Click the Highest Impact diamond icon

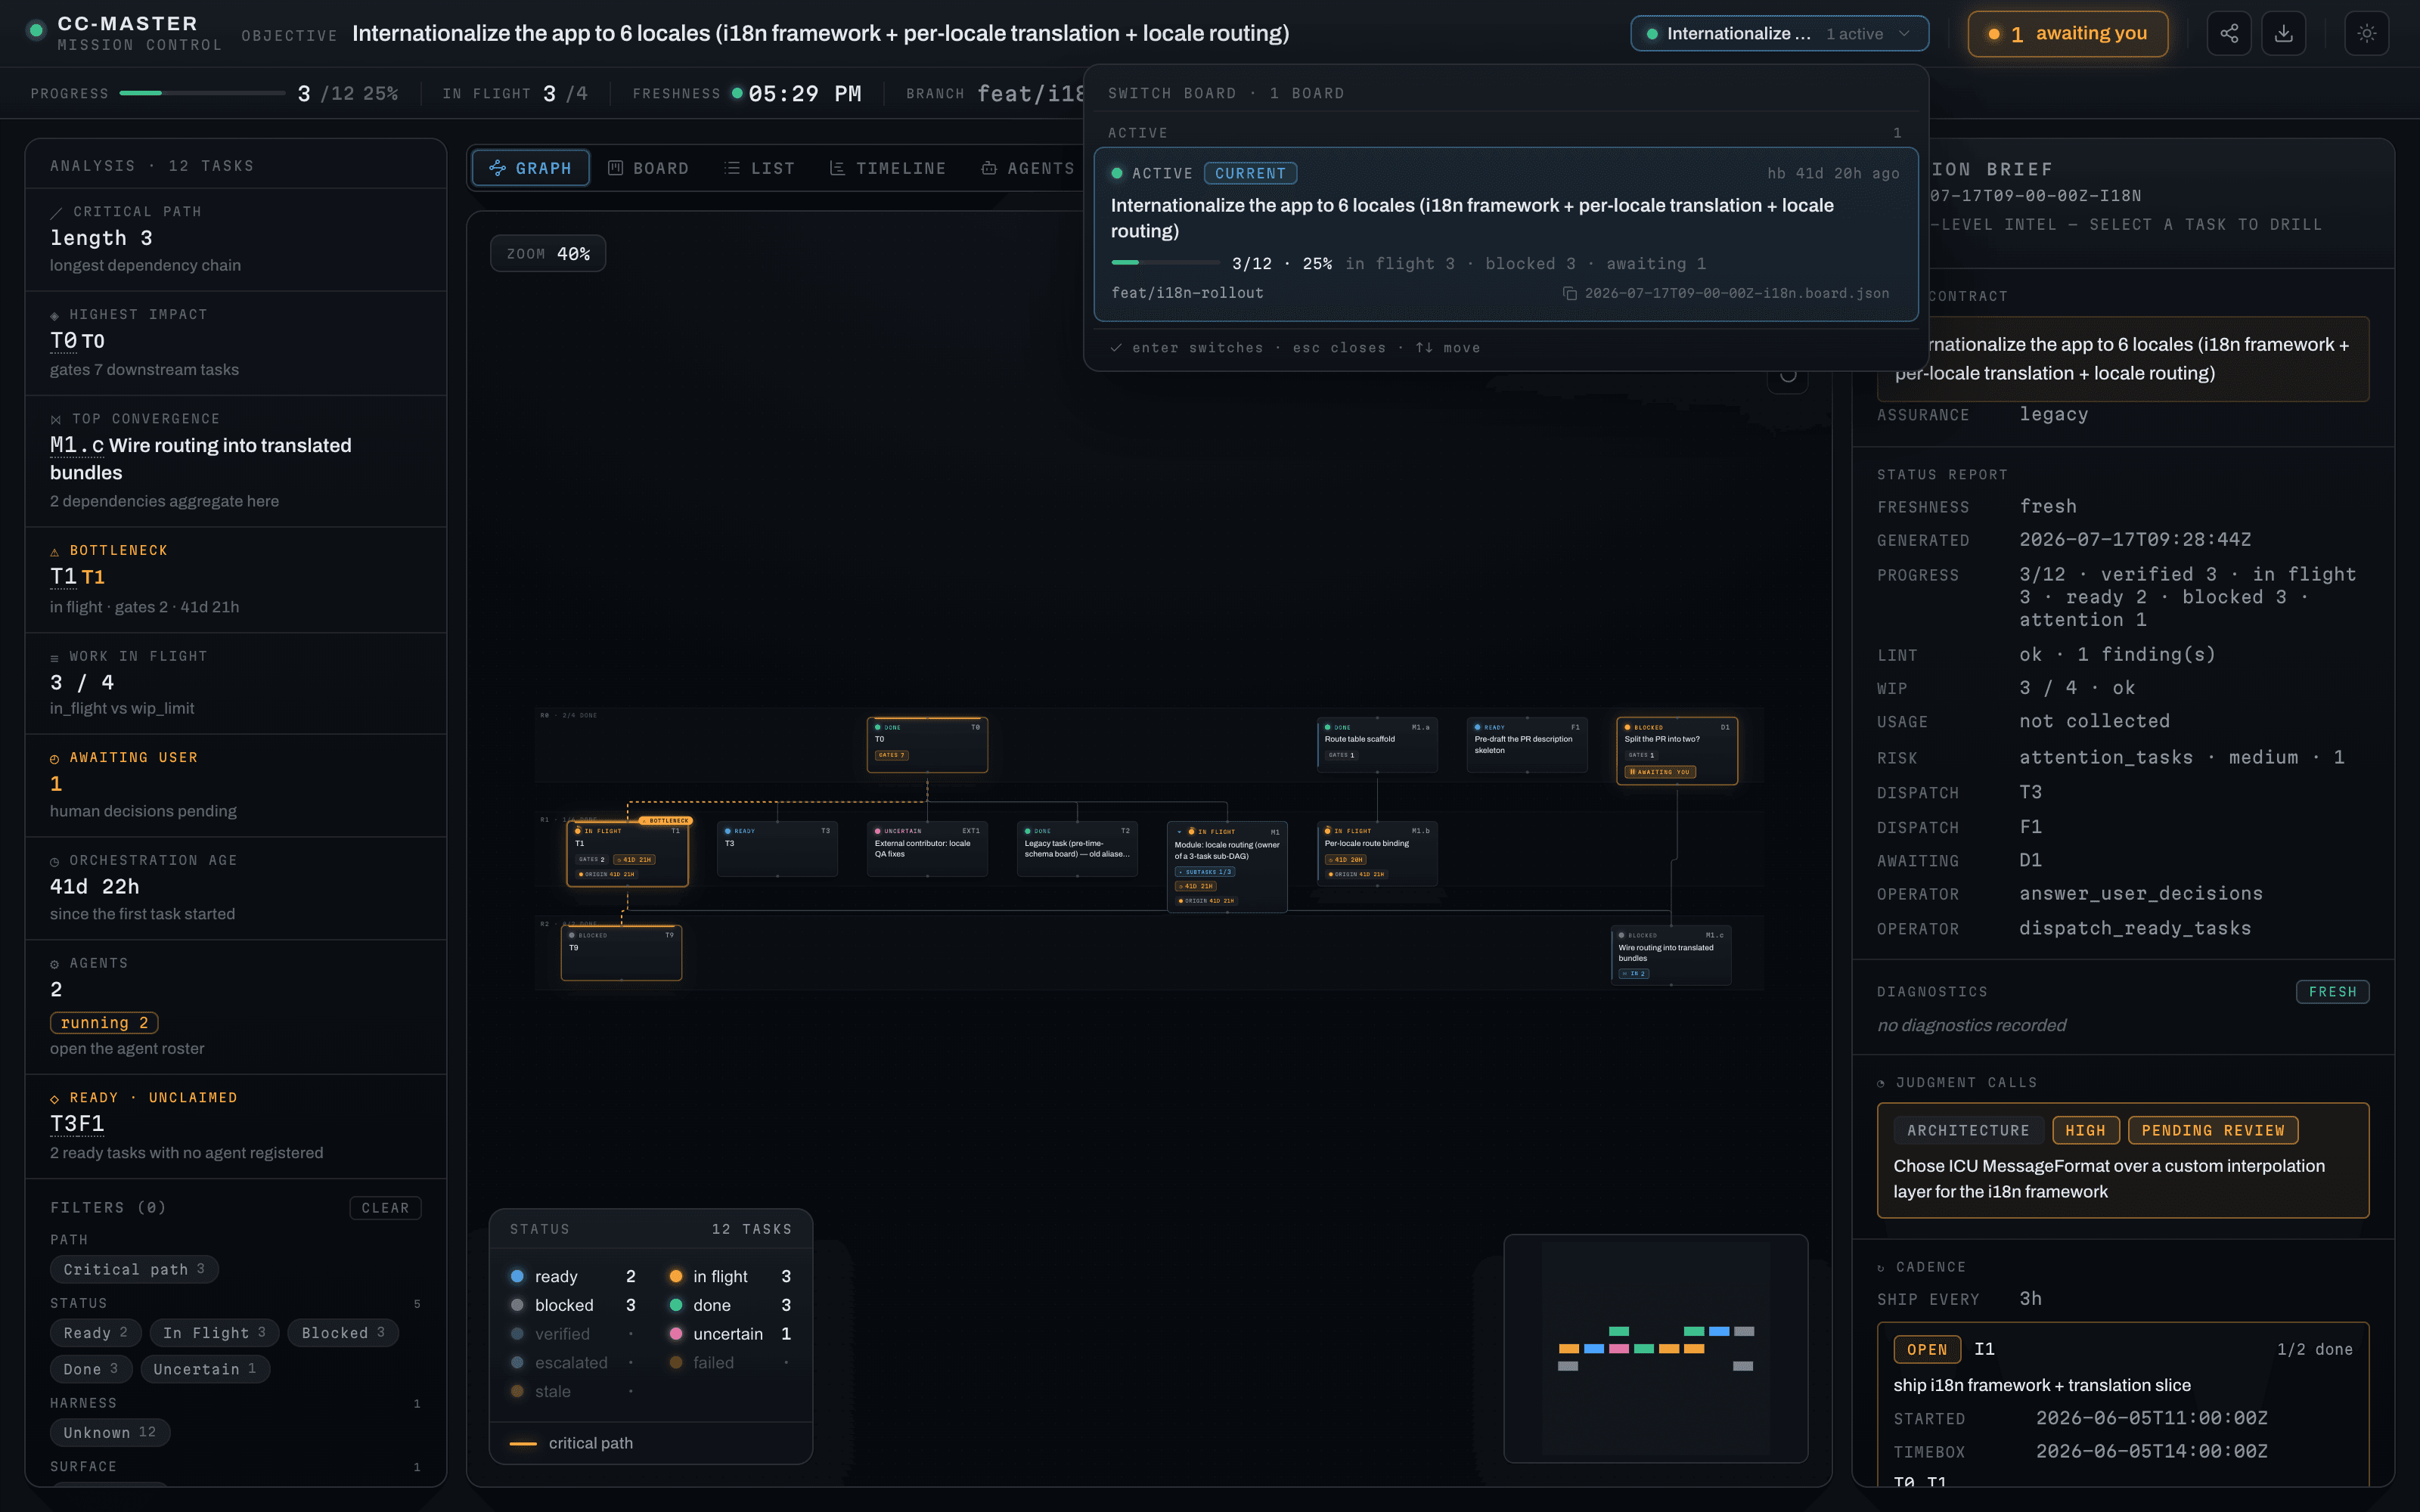click(55, 316)
